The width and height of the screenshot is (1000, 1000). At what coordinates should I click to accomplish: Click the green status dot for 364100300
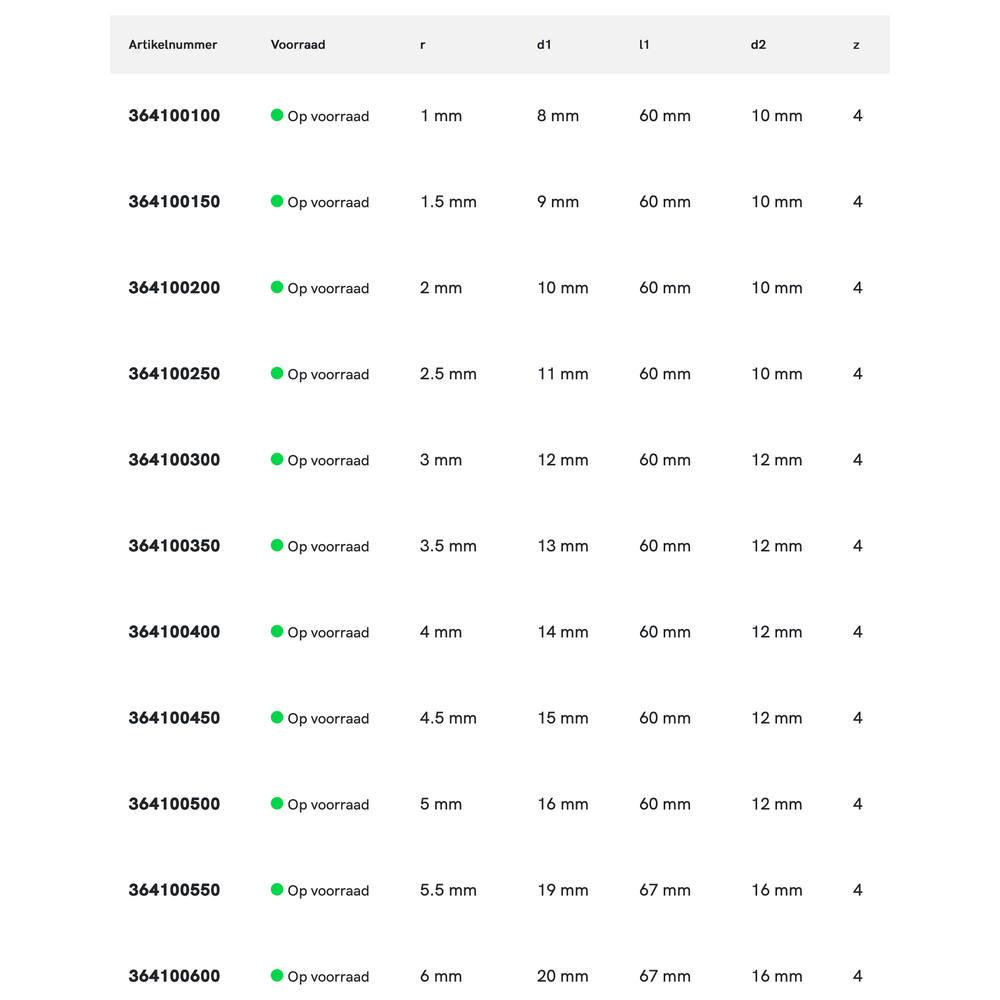[x=277, y=459]
